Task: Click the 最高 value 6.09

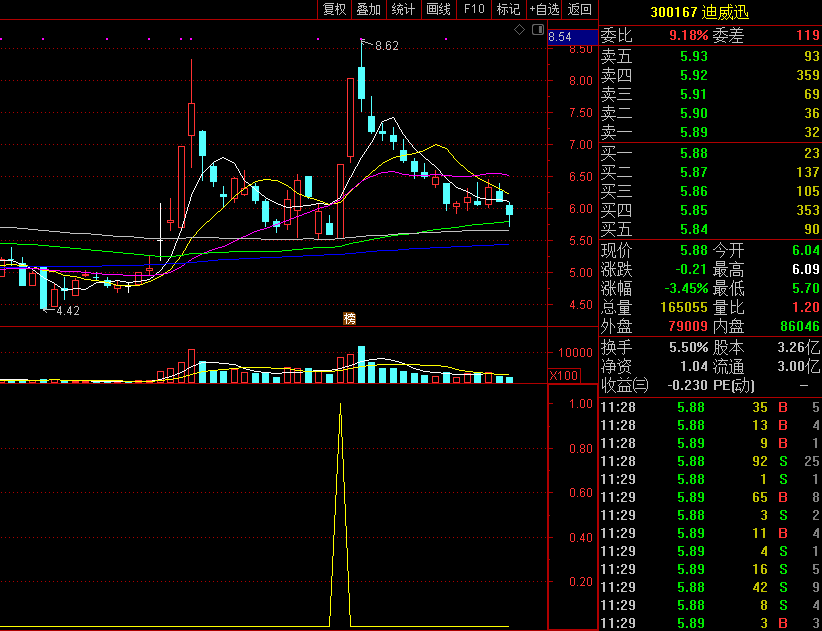Action: pyautogui.click(x=805, y=270)
